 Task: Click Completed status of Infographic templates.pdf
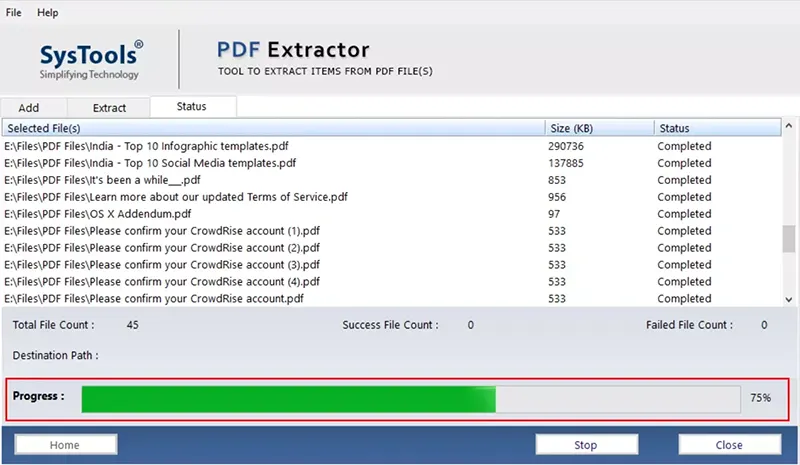(684, 146)
